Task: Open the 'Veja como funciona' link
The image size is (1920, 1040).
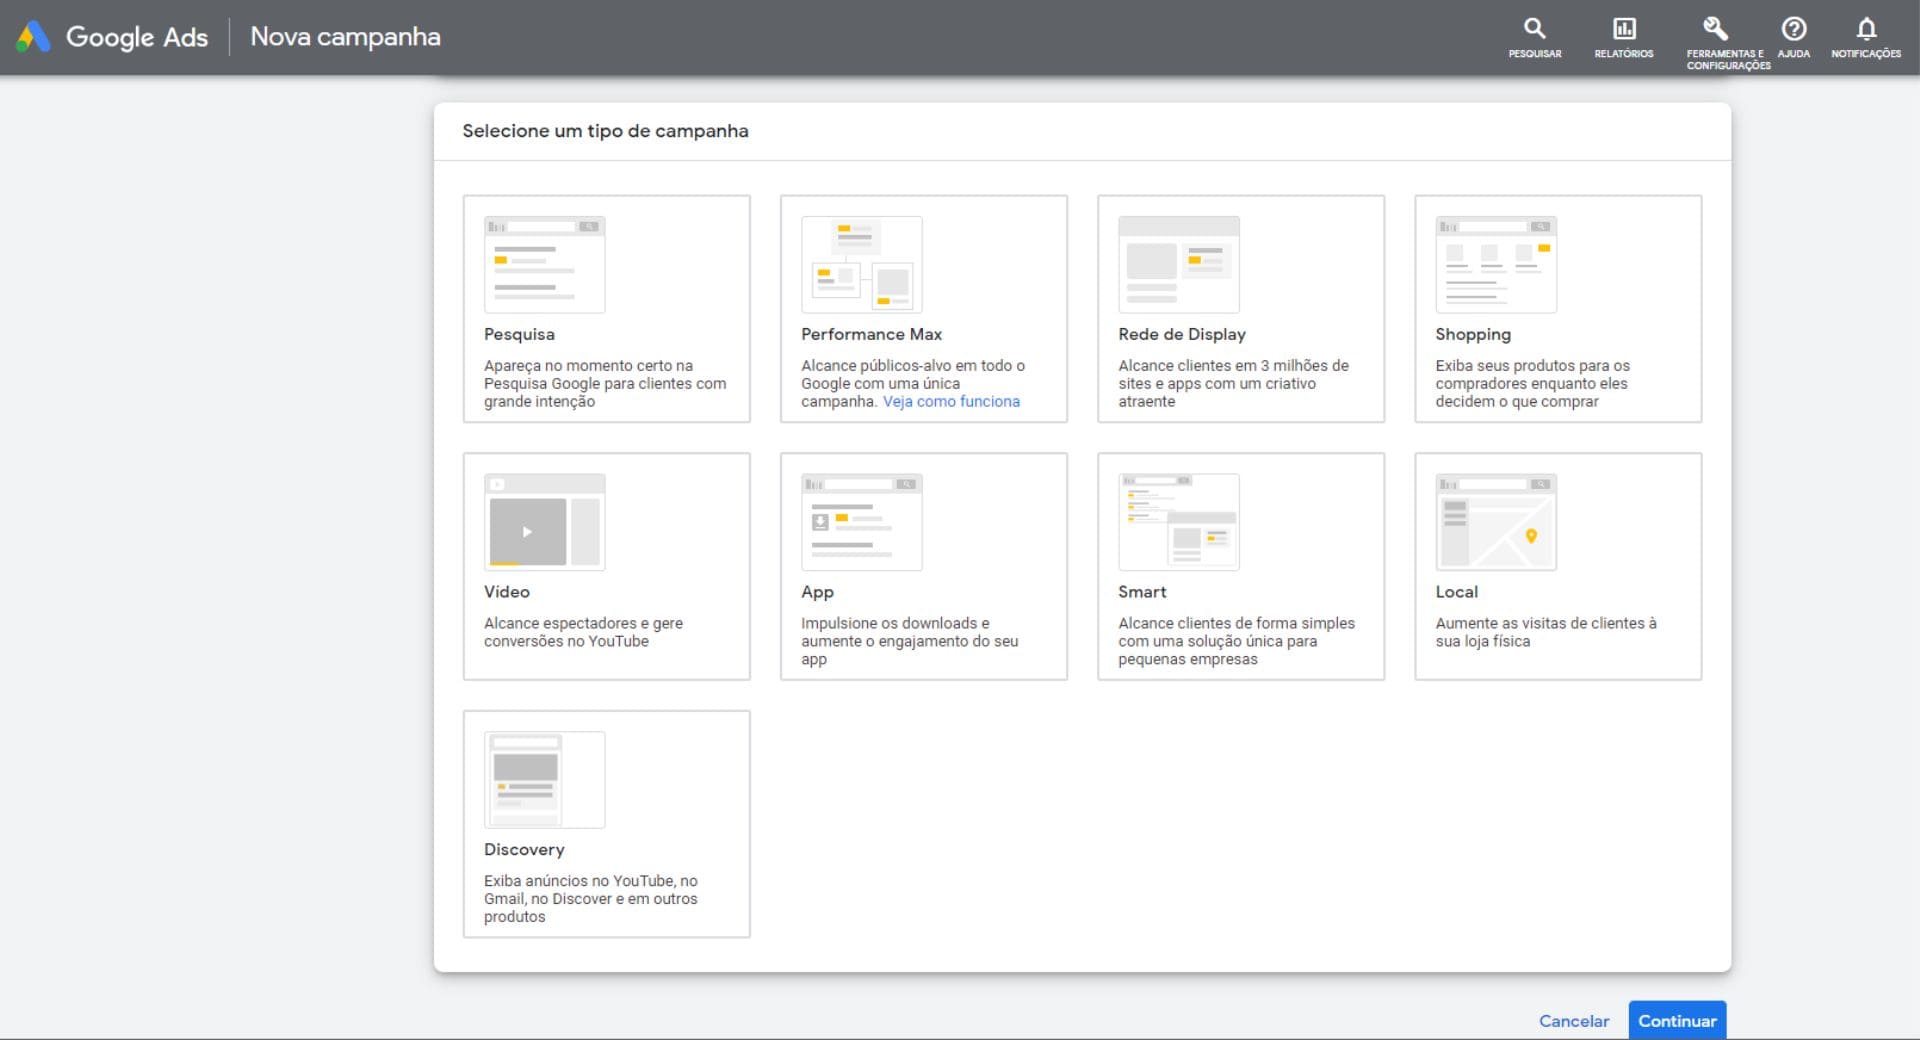Action: [x=951, y=401]
